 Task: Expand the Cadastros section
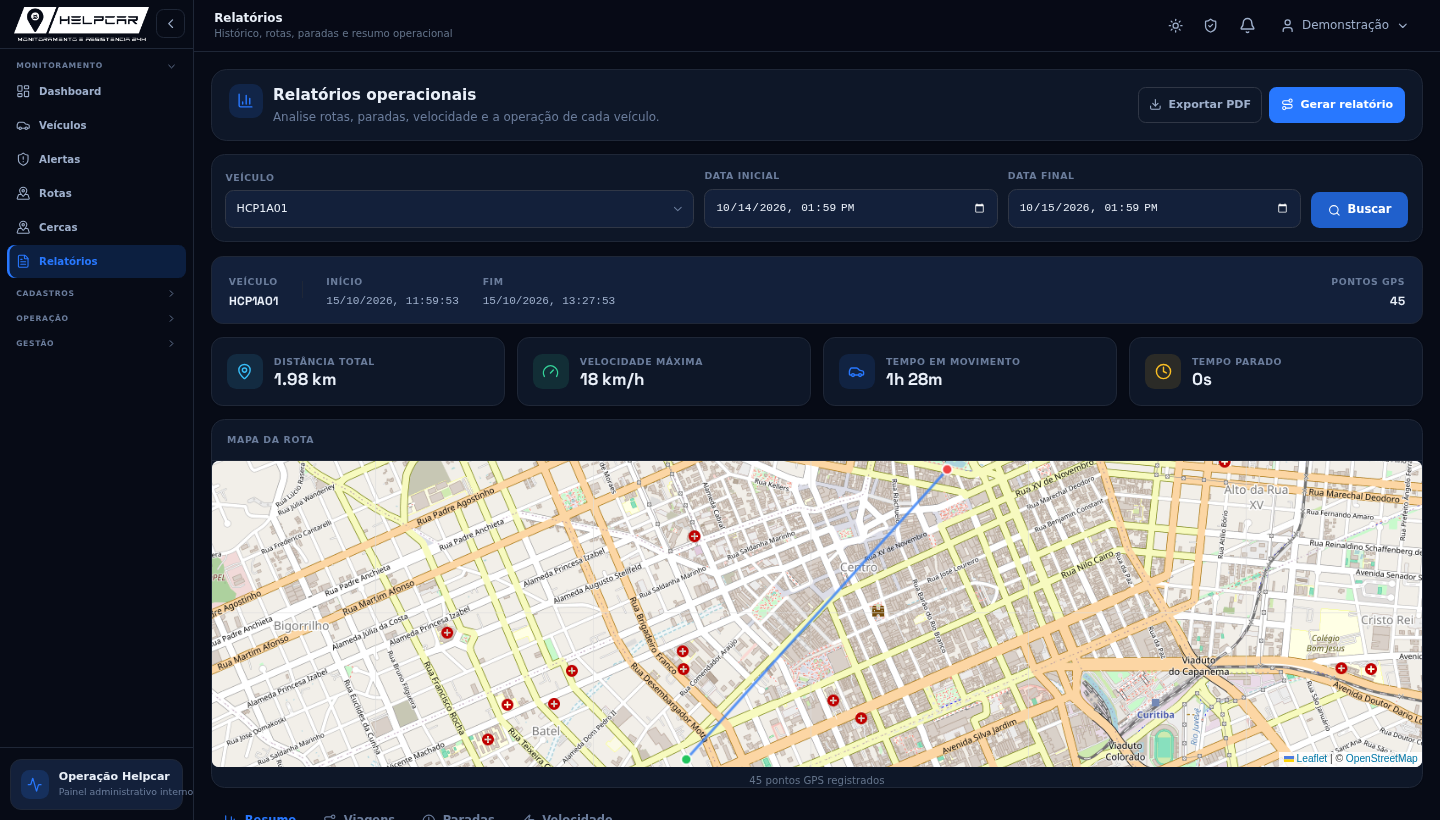pyautogui.click(x=96, y=293)
